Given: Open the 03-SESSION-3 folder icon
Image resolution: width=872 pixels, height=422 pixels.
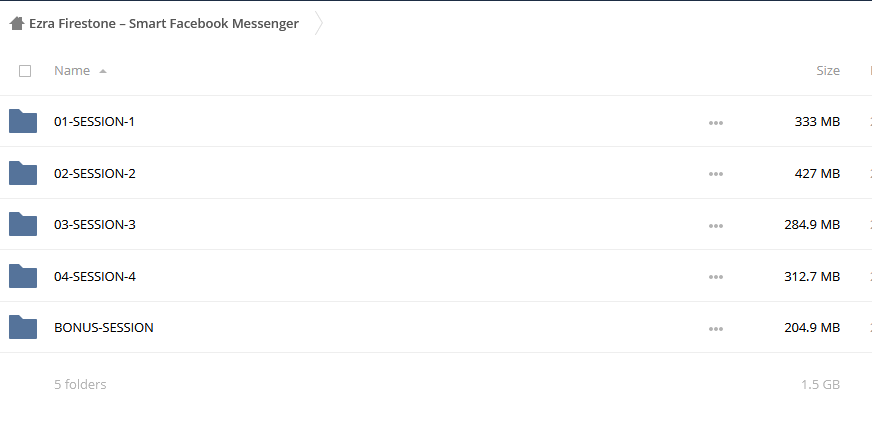Looking at the screenshot, I should click(x=23, y=224).
